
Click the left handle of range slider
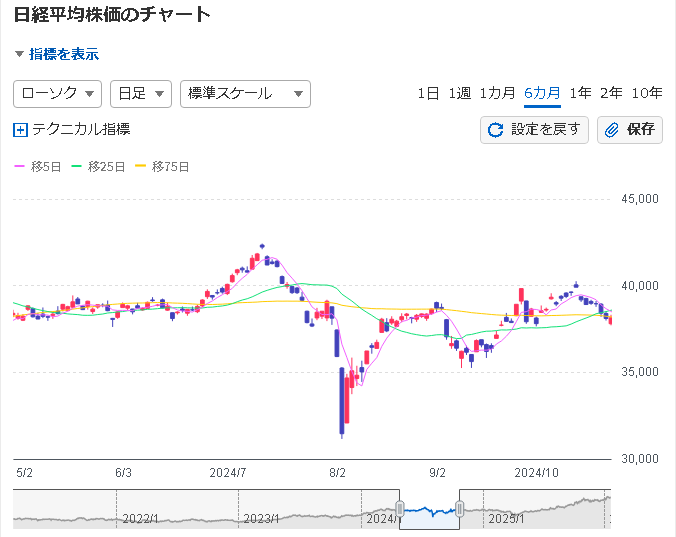400,509
